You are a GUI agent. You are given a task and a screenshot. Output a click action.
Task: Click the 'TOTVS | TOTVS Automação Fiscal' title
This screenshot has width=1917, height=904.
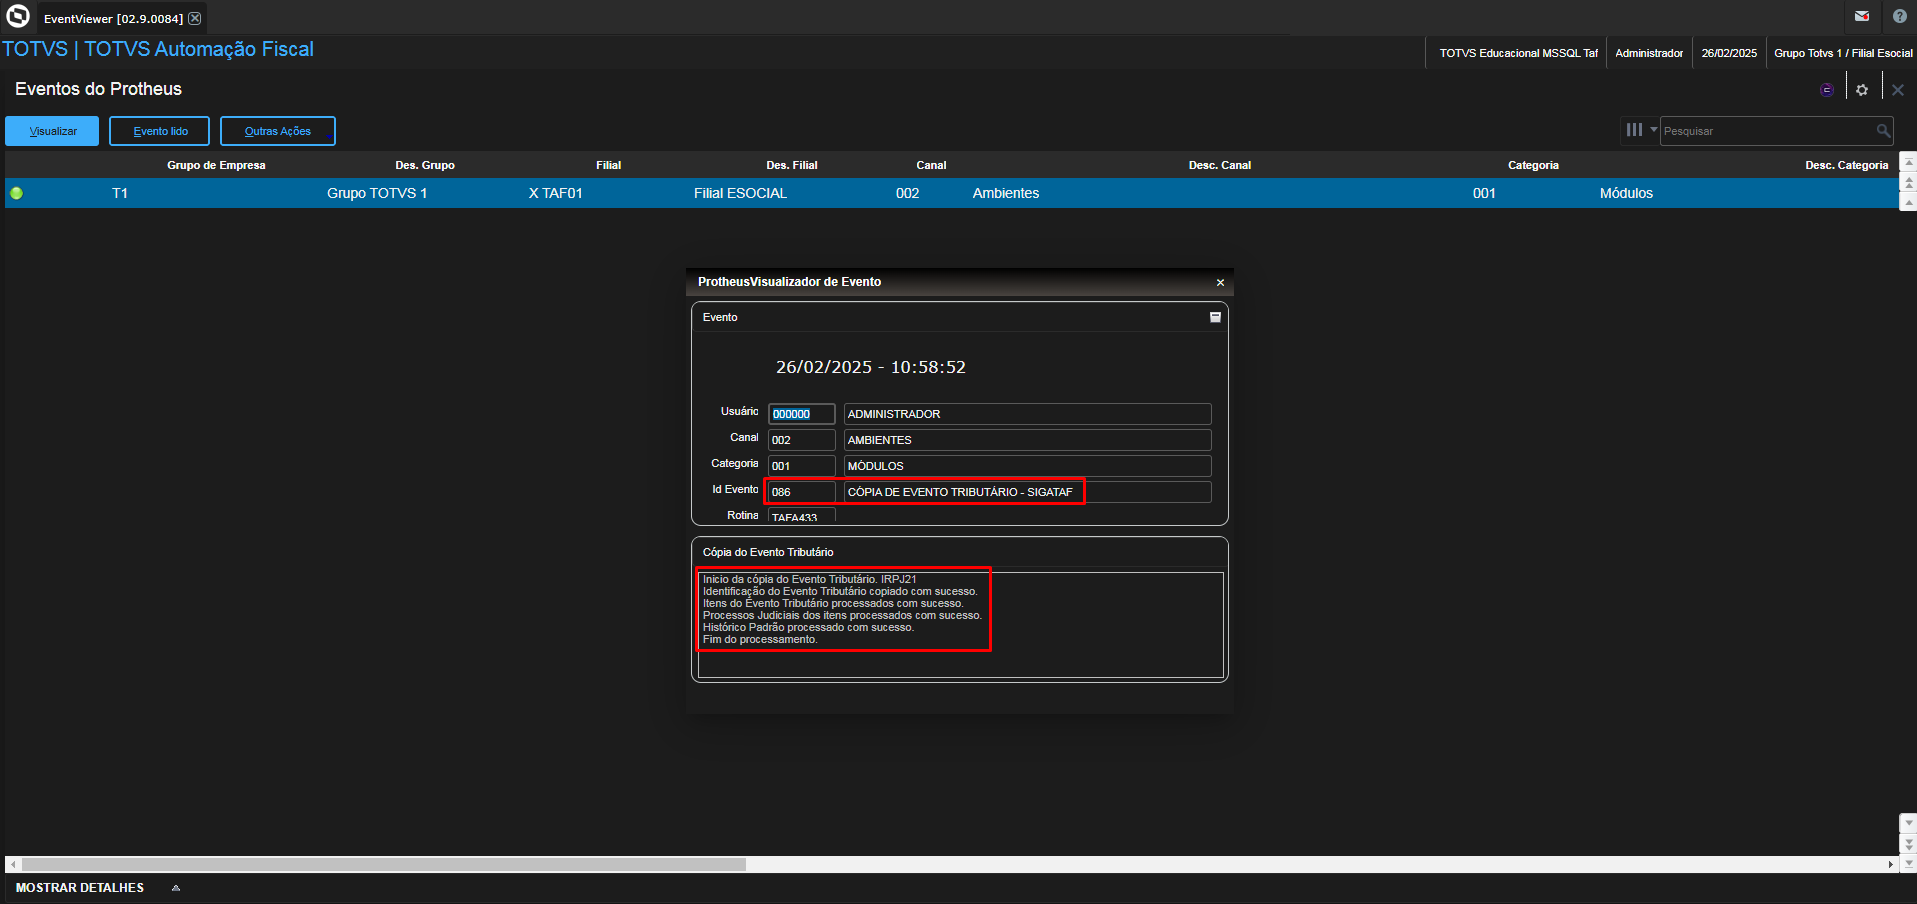[x=158, y=49]
